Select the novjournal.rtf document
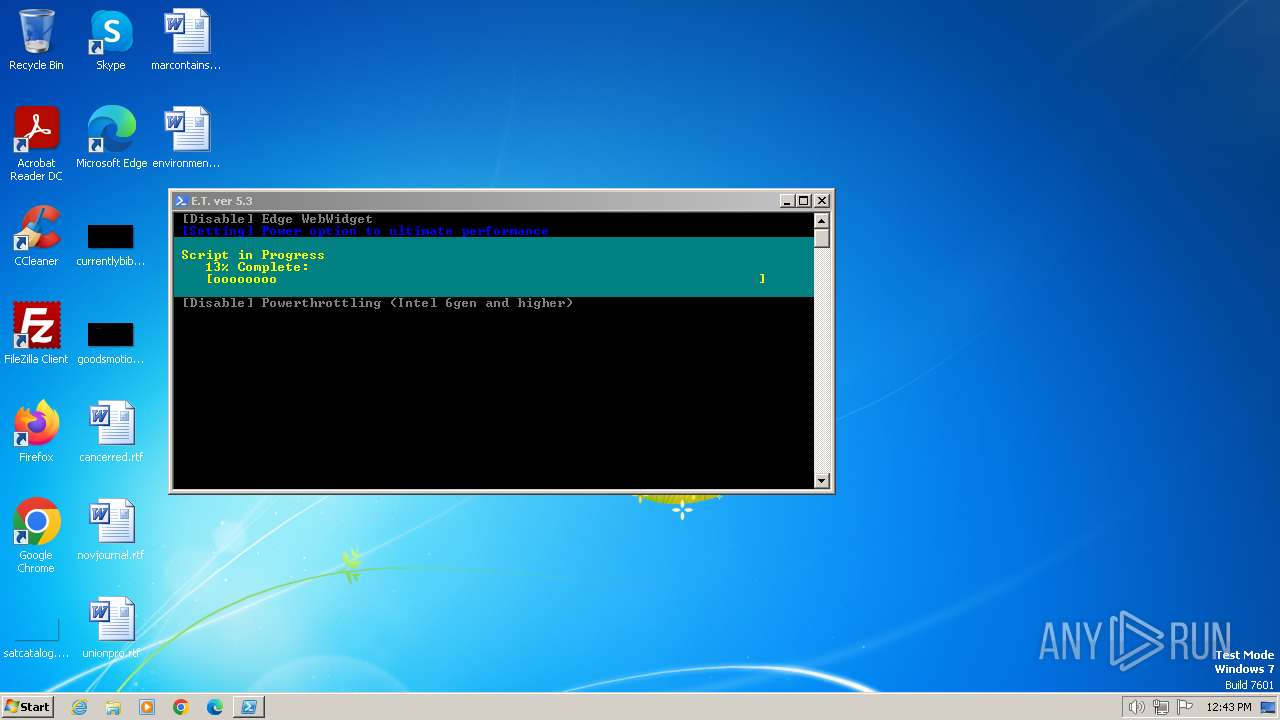This screenshot has width=1280, height=720. click(111, 529)
